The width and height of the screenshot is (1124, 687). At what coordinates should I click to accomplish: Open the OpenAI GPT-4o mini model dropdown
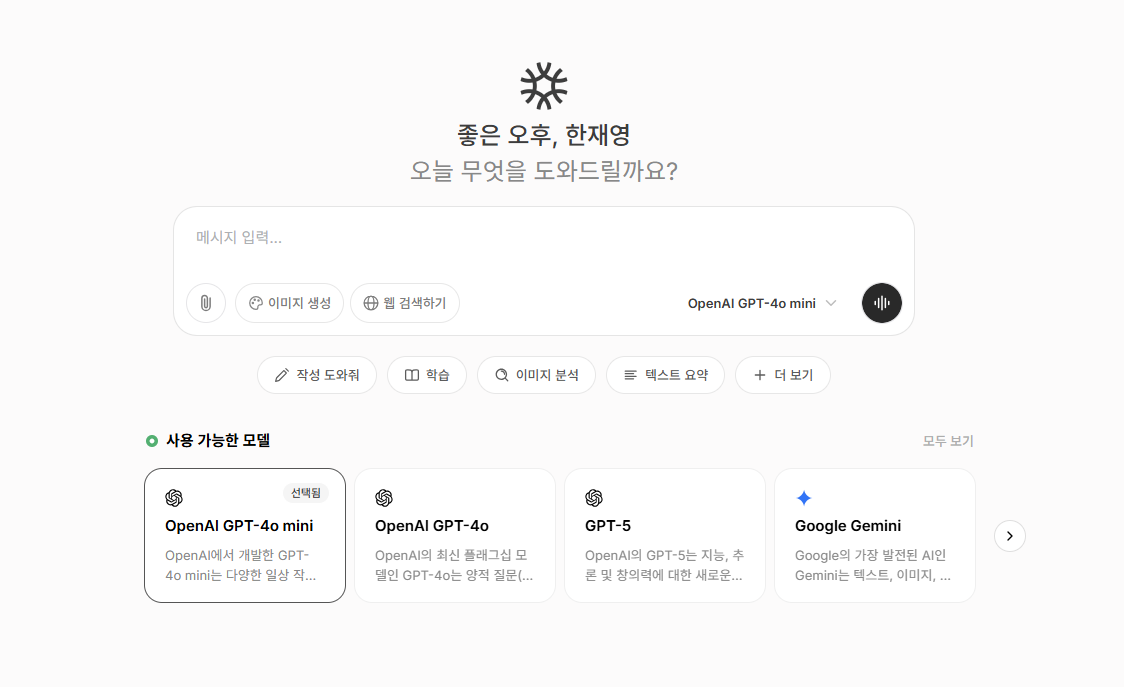[762, 303]
